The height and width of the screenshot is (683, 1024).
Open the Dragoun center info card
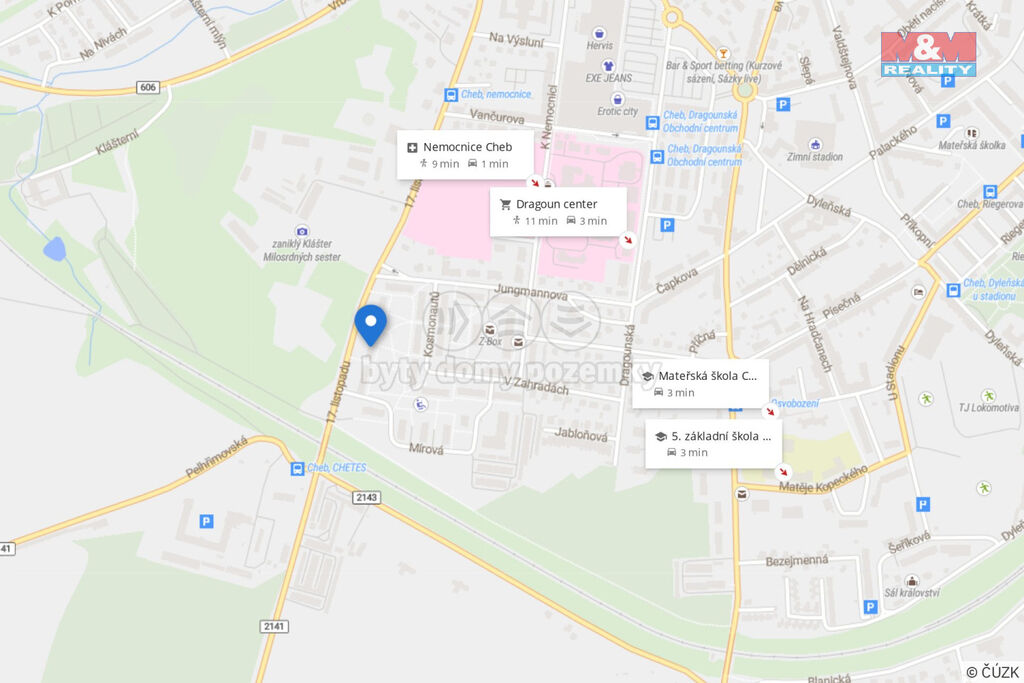click(558, 212)
